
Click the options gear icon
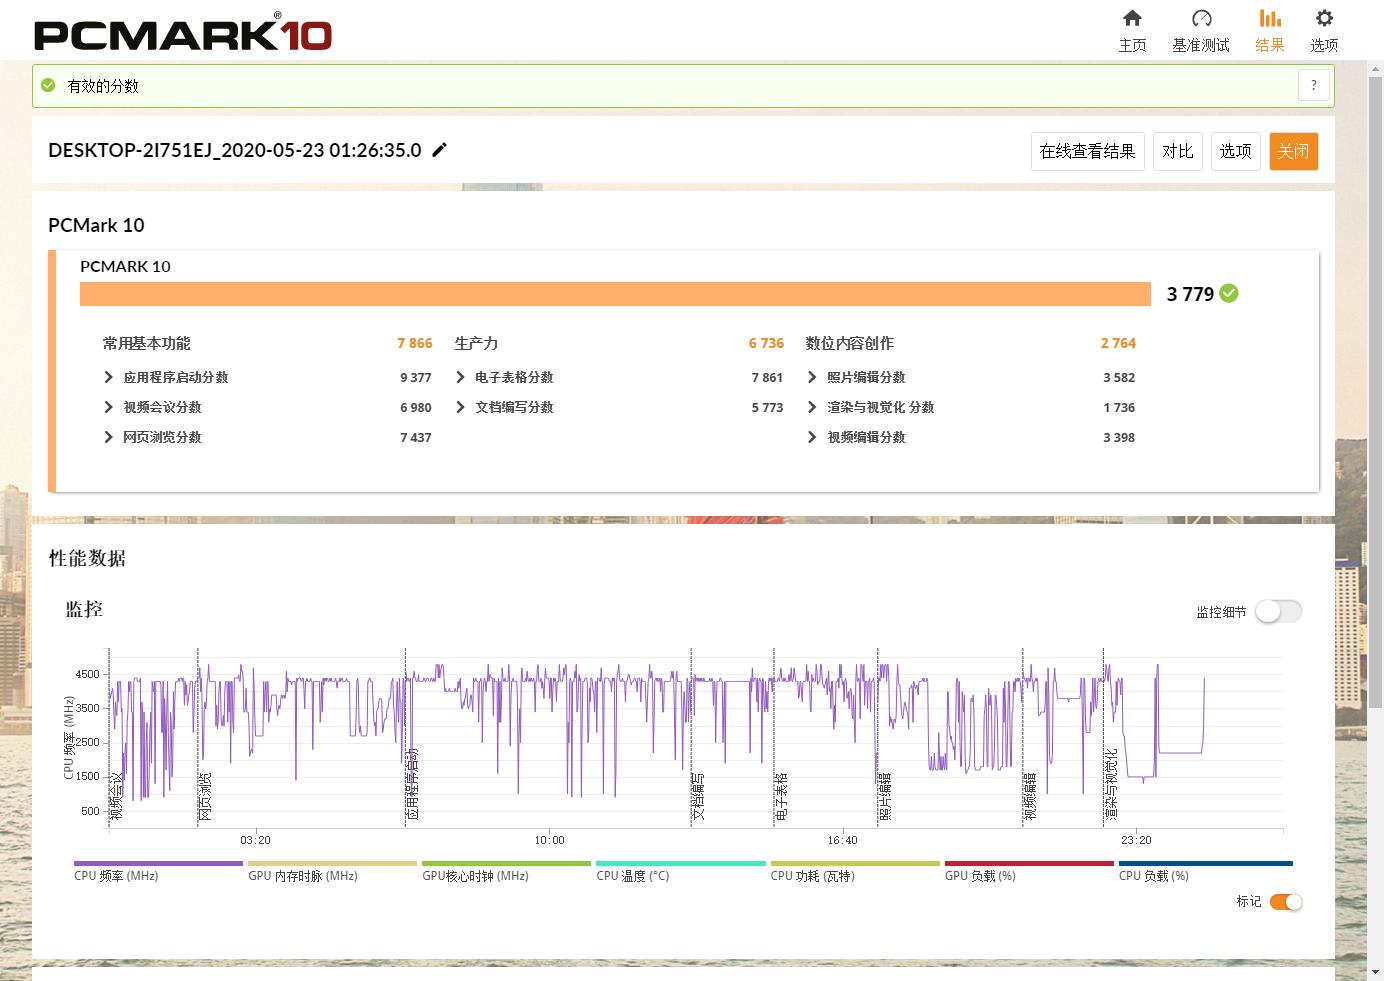click(1324, 18)
